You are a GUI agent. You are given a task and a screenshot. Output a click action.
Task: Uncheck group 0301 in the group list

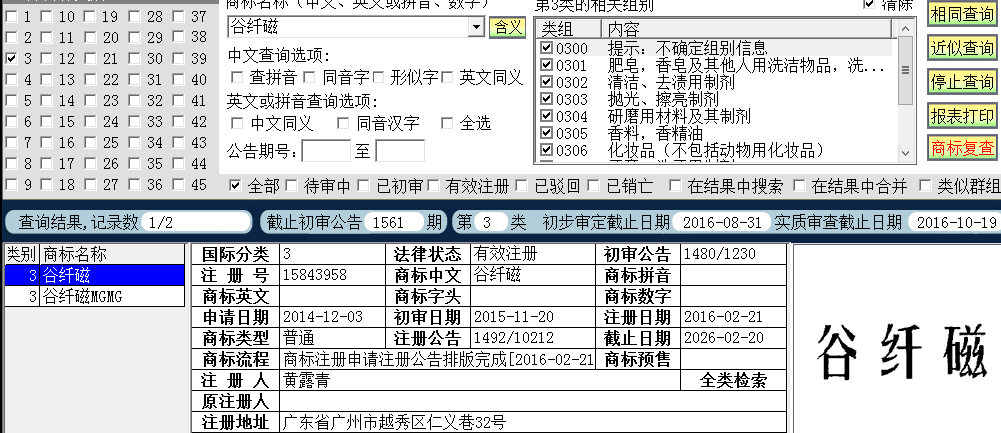tap(546, 65)
